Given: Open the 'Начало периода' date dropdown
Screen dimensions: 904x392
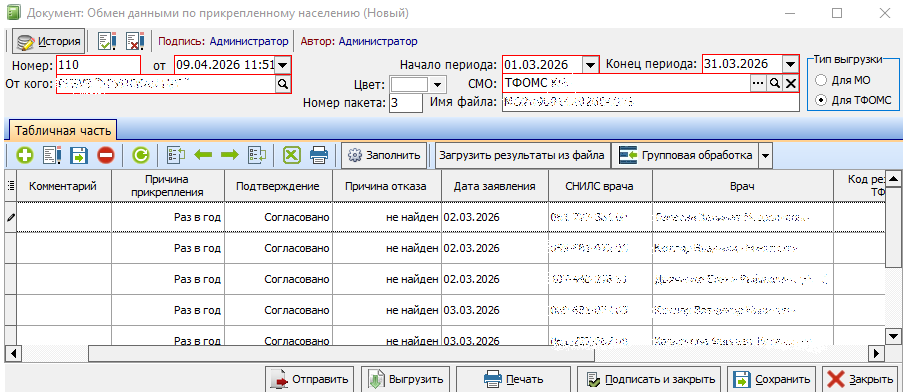Looking at the screenshot, I should click(x=590, y=65).
